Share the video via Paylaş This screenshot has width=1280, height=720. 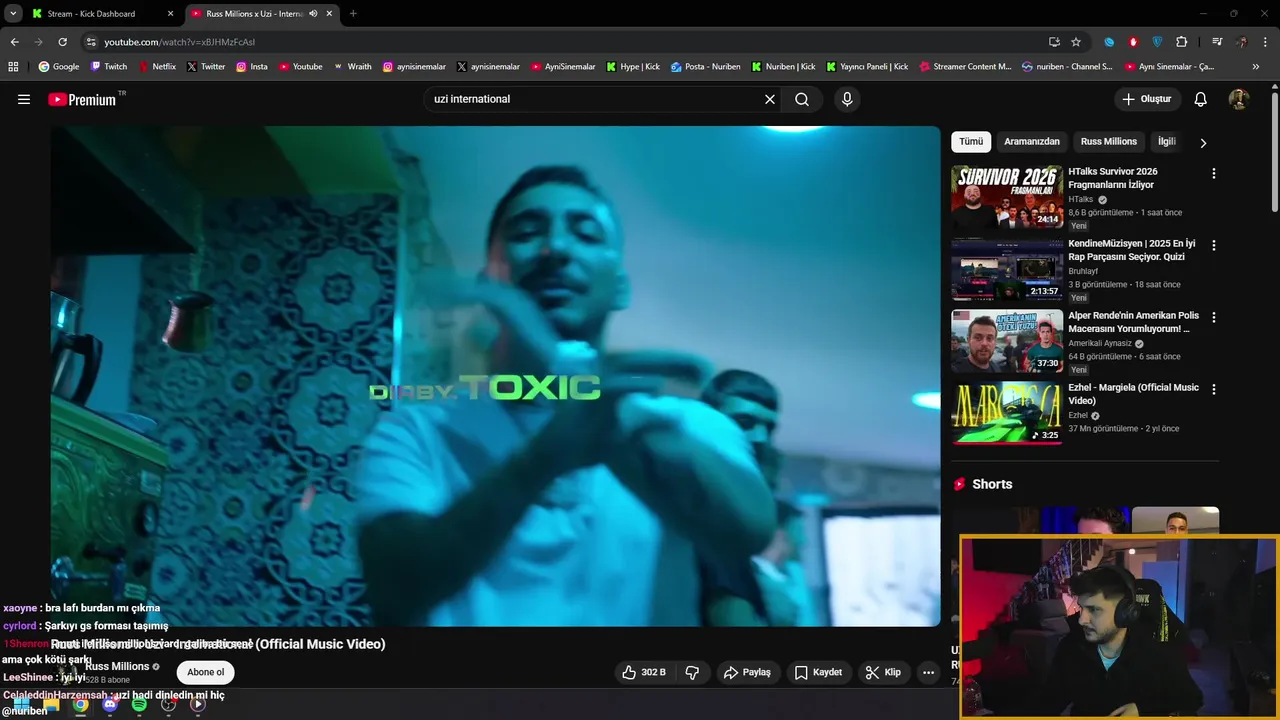coord(747,672)
